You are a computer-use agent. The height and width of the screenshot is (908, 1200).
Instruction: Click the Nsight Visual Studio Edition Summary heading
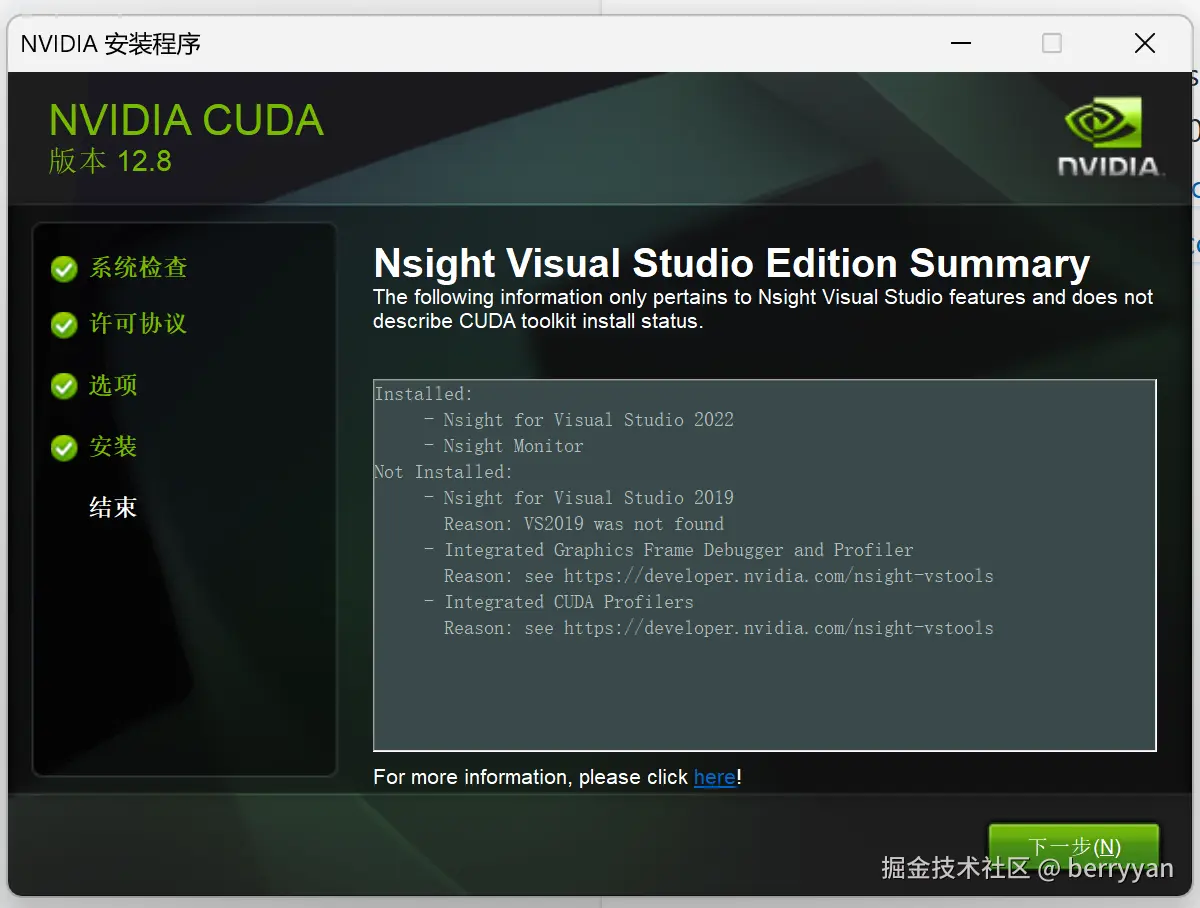click(731, 262)
